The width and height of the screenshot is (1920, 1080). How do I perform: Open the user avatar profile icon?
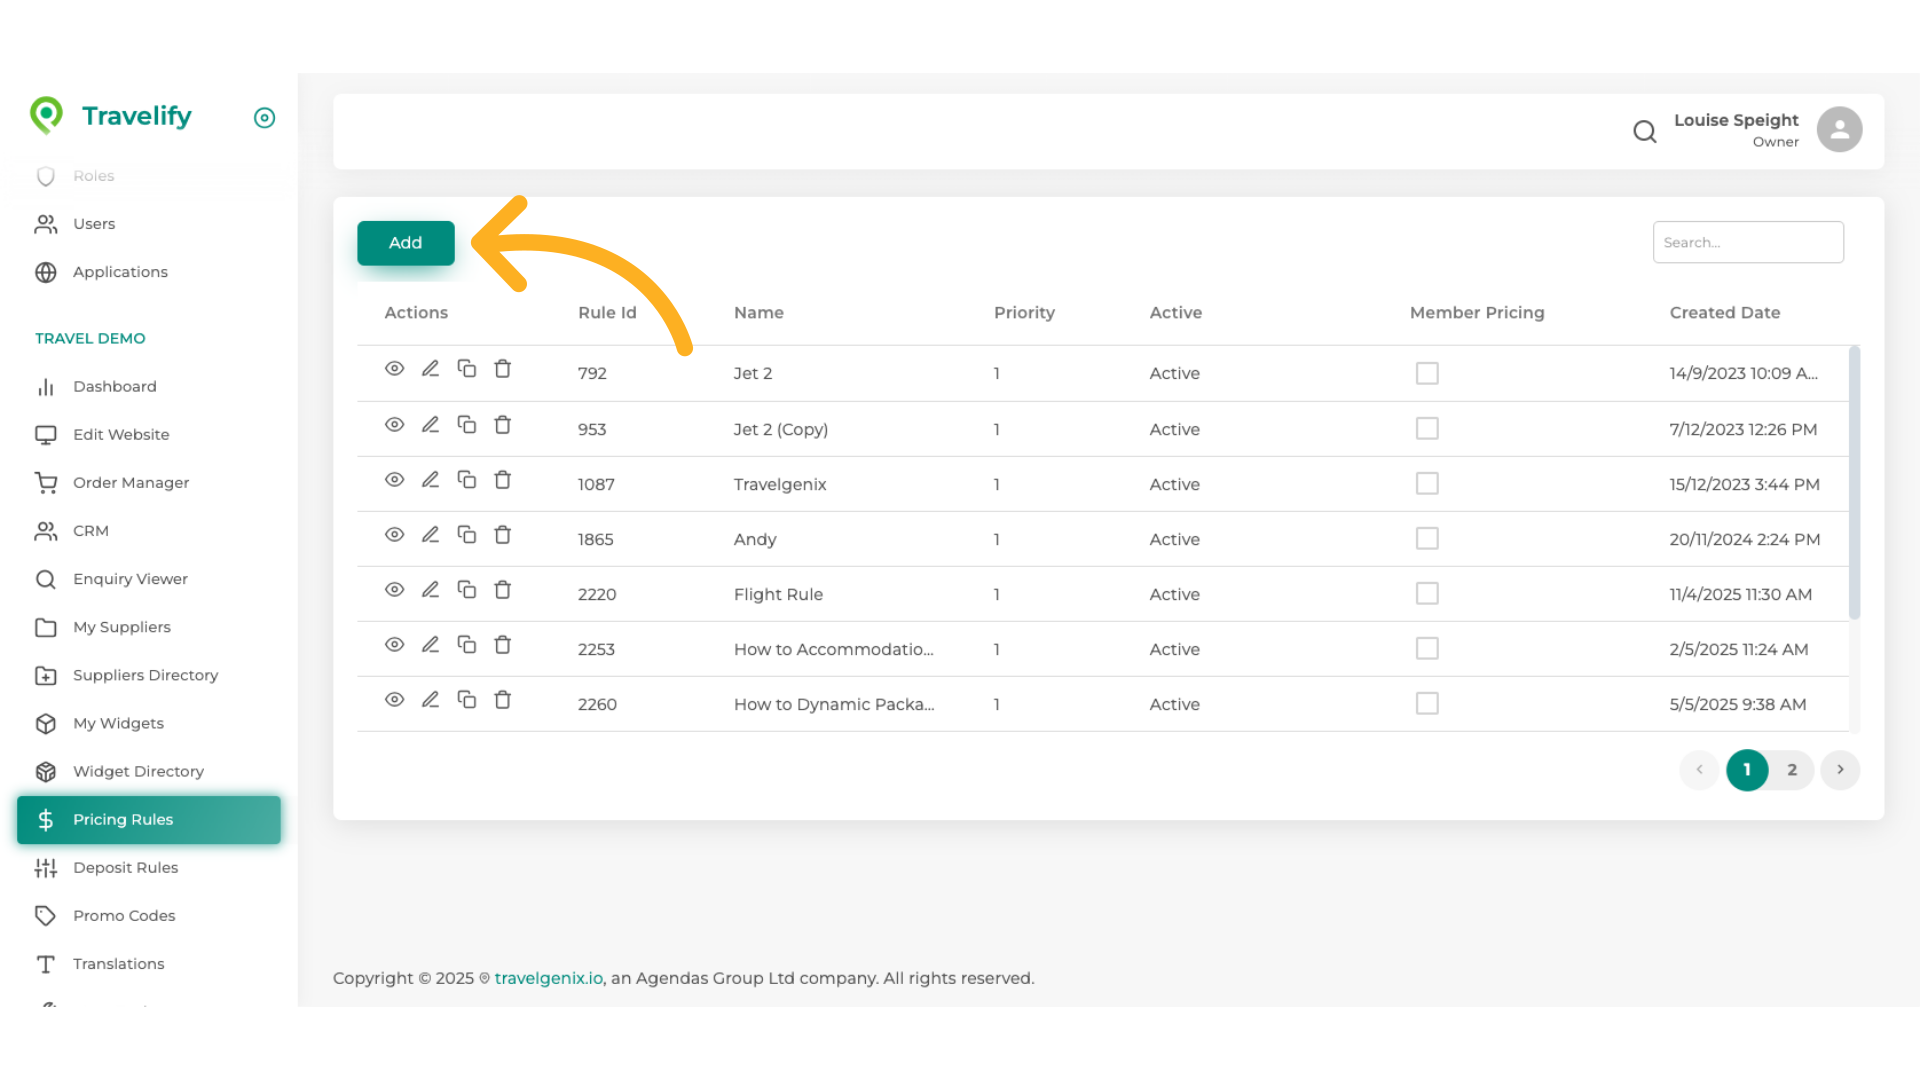point(1839,130)
